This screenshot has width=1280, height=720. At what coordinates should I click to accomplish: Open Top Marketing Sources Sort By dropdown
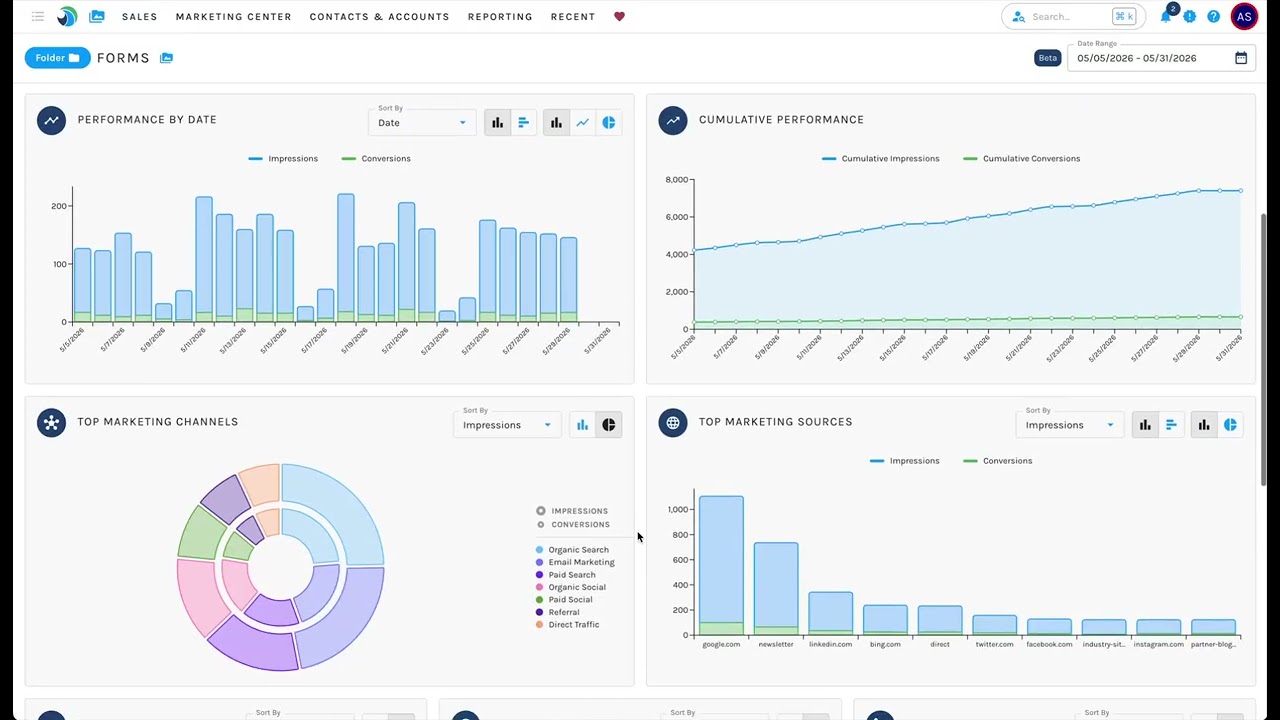(1068, 425)
